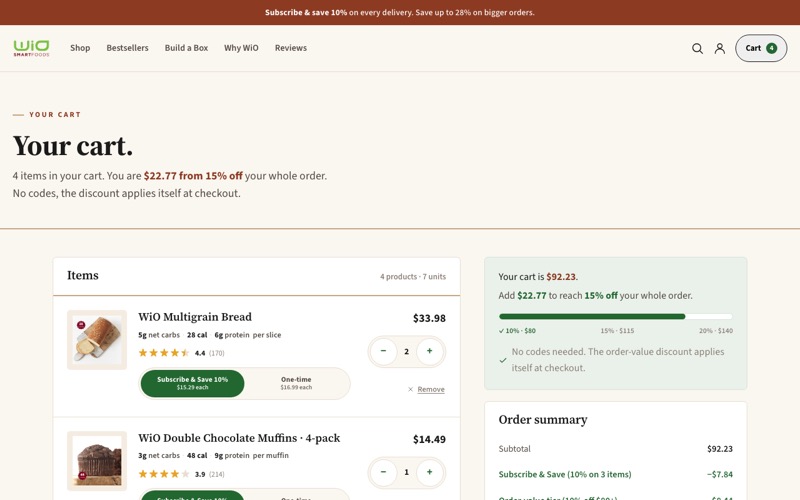
Task: Remove Multigrain Bread from cart
Action: pyautogui.click(x=426, y=389)
